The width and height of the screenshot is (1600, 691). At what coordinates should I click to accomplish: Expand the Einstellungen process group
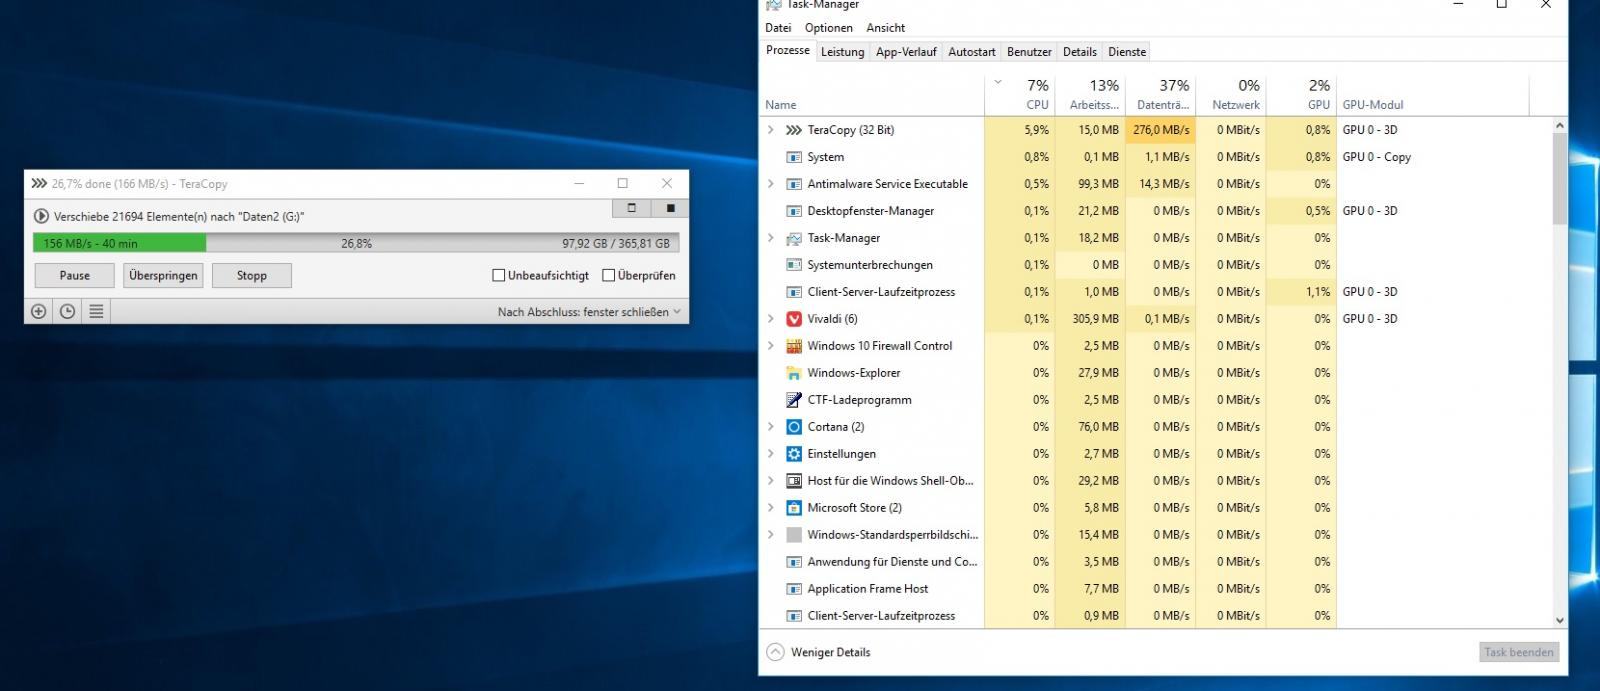(x=770, y=454)
